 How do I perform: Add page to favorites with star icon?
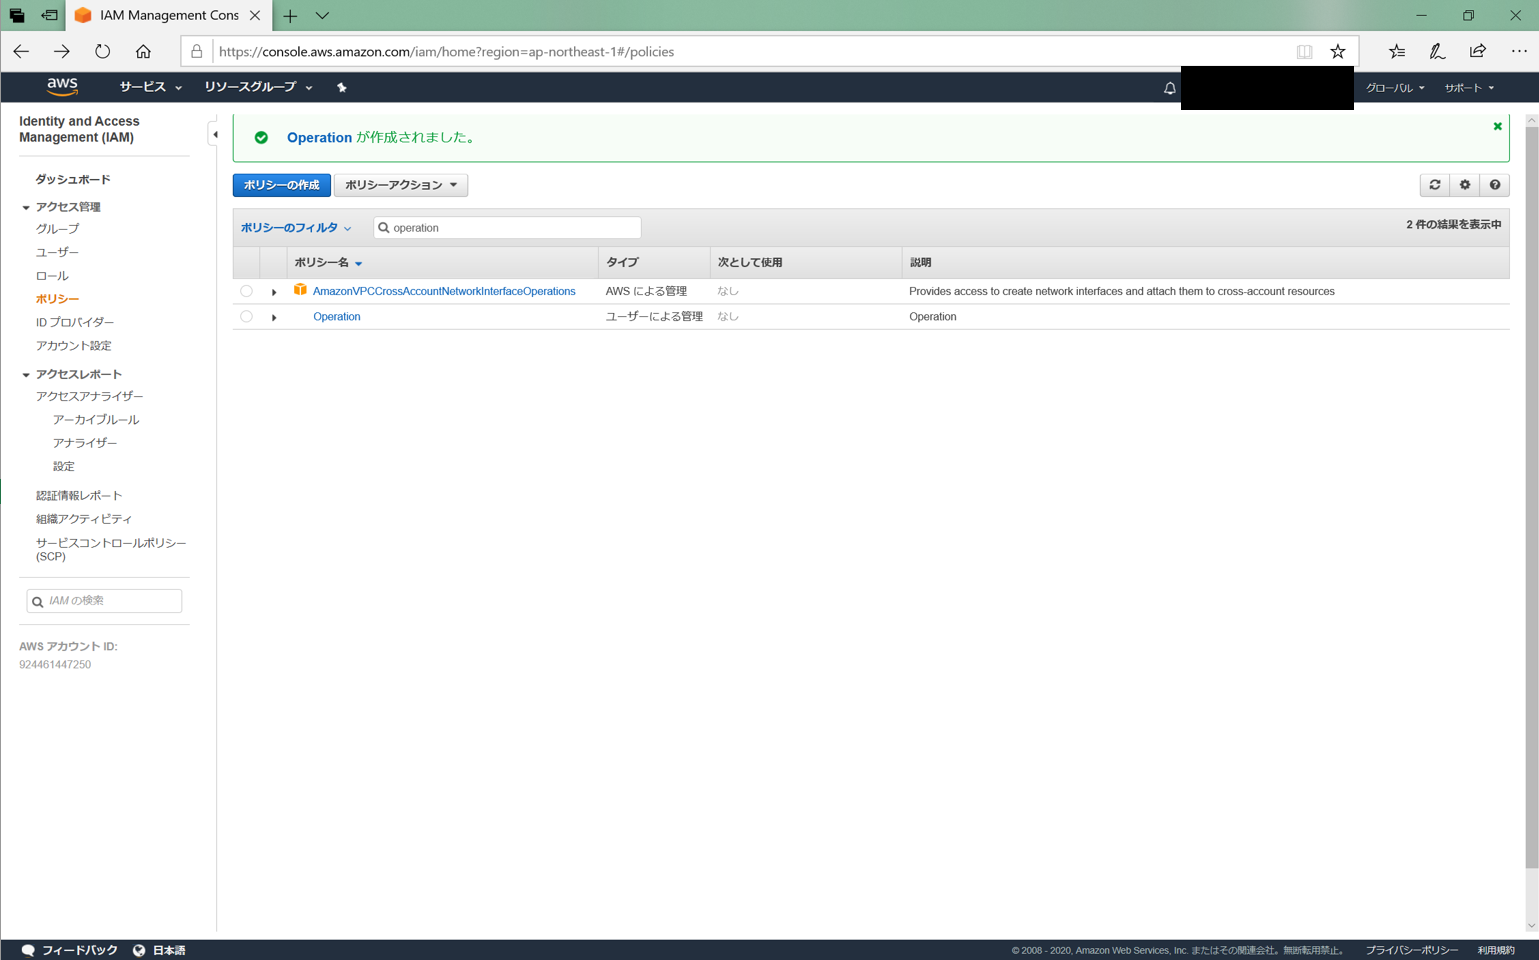[x=1338, y=51]
